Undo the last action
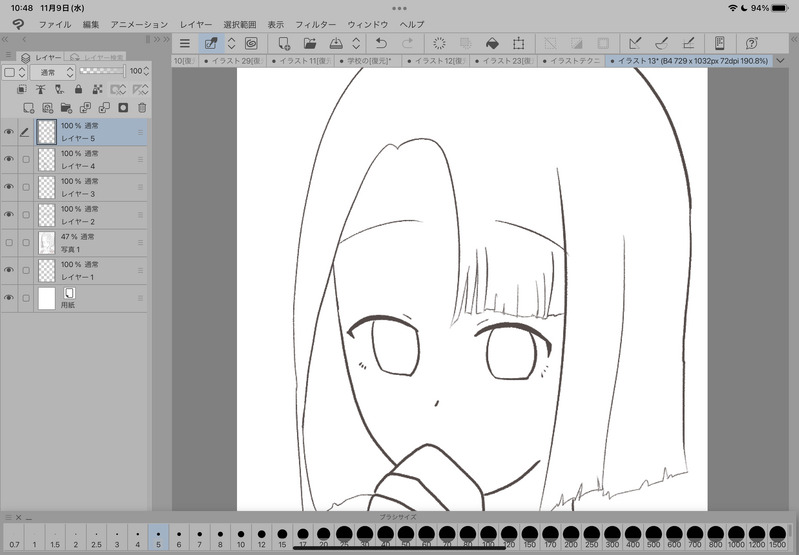The height and width of the screenshot is (555, 799). 381,43
